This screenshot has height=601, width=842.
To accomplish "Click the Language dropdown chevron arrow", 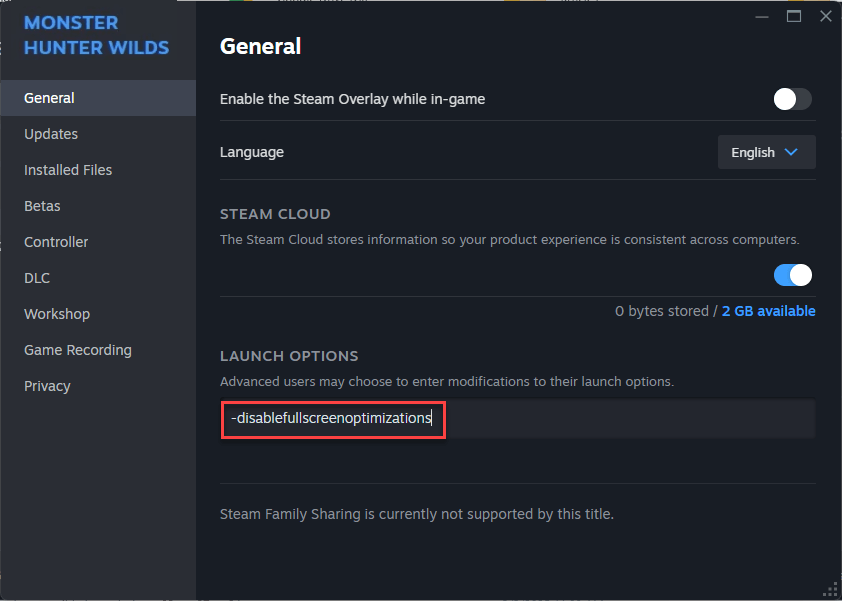I will coord(791,152).
